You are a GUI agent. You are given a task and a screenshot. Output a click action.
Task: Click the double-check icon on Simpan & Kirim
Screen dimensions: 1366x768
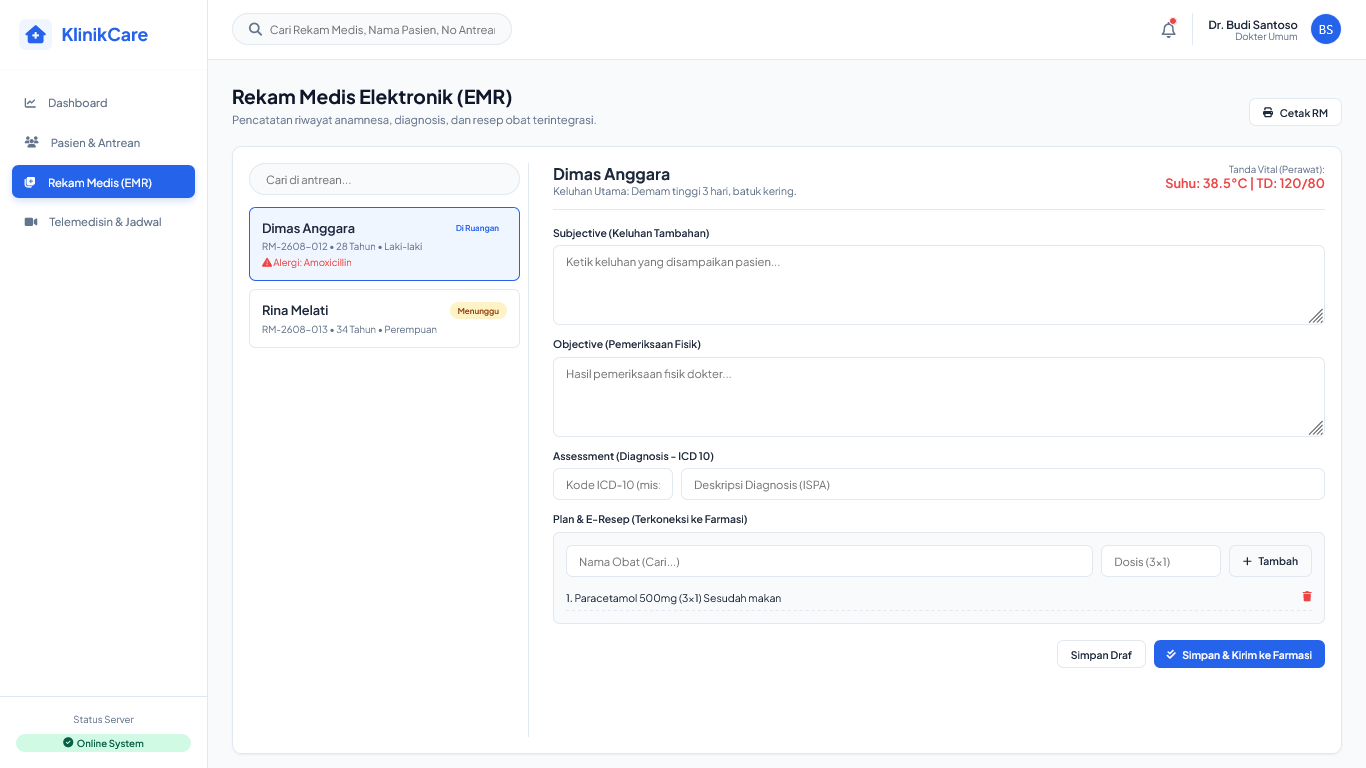tap(1171, 654)
